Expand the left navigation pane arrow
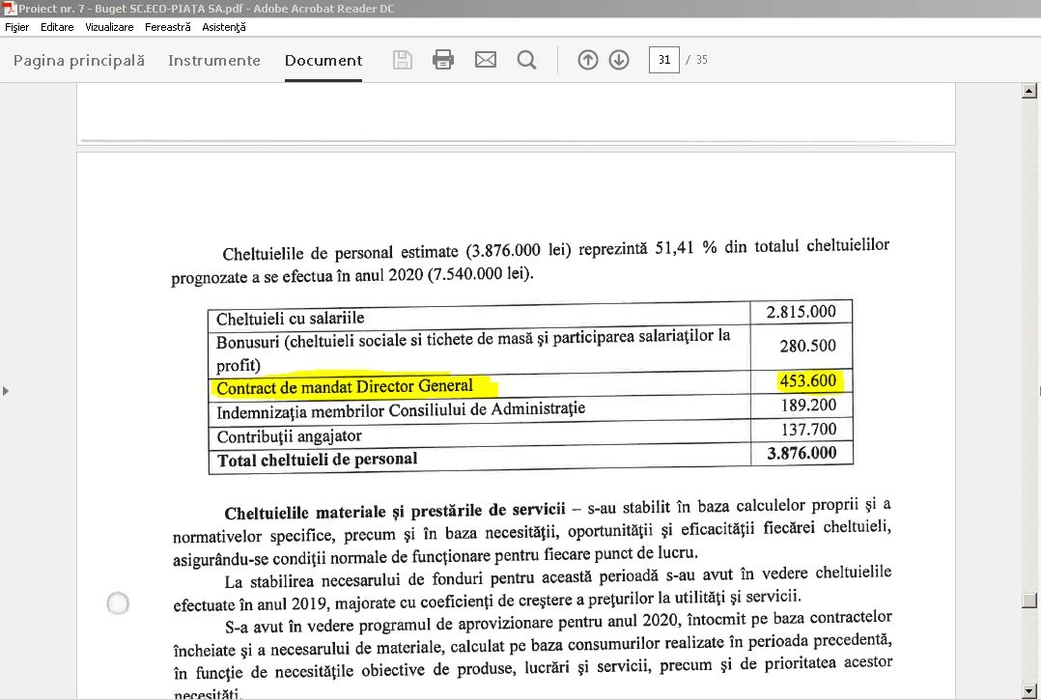This screenshot has width=1041, height=700. [6, 391]
